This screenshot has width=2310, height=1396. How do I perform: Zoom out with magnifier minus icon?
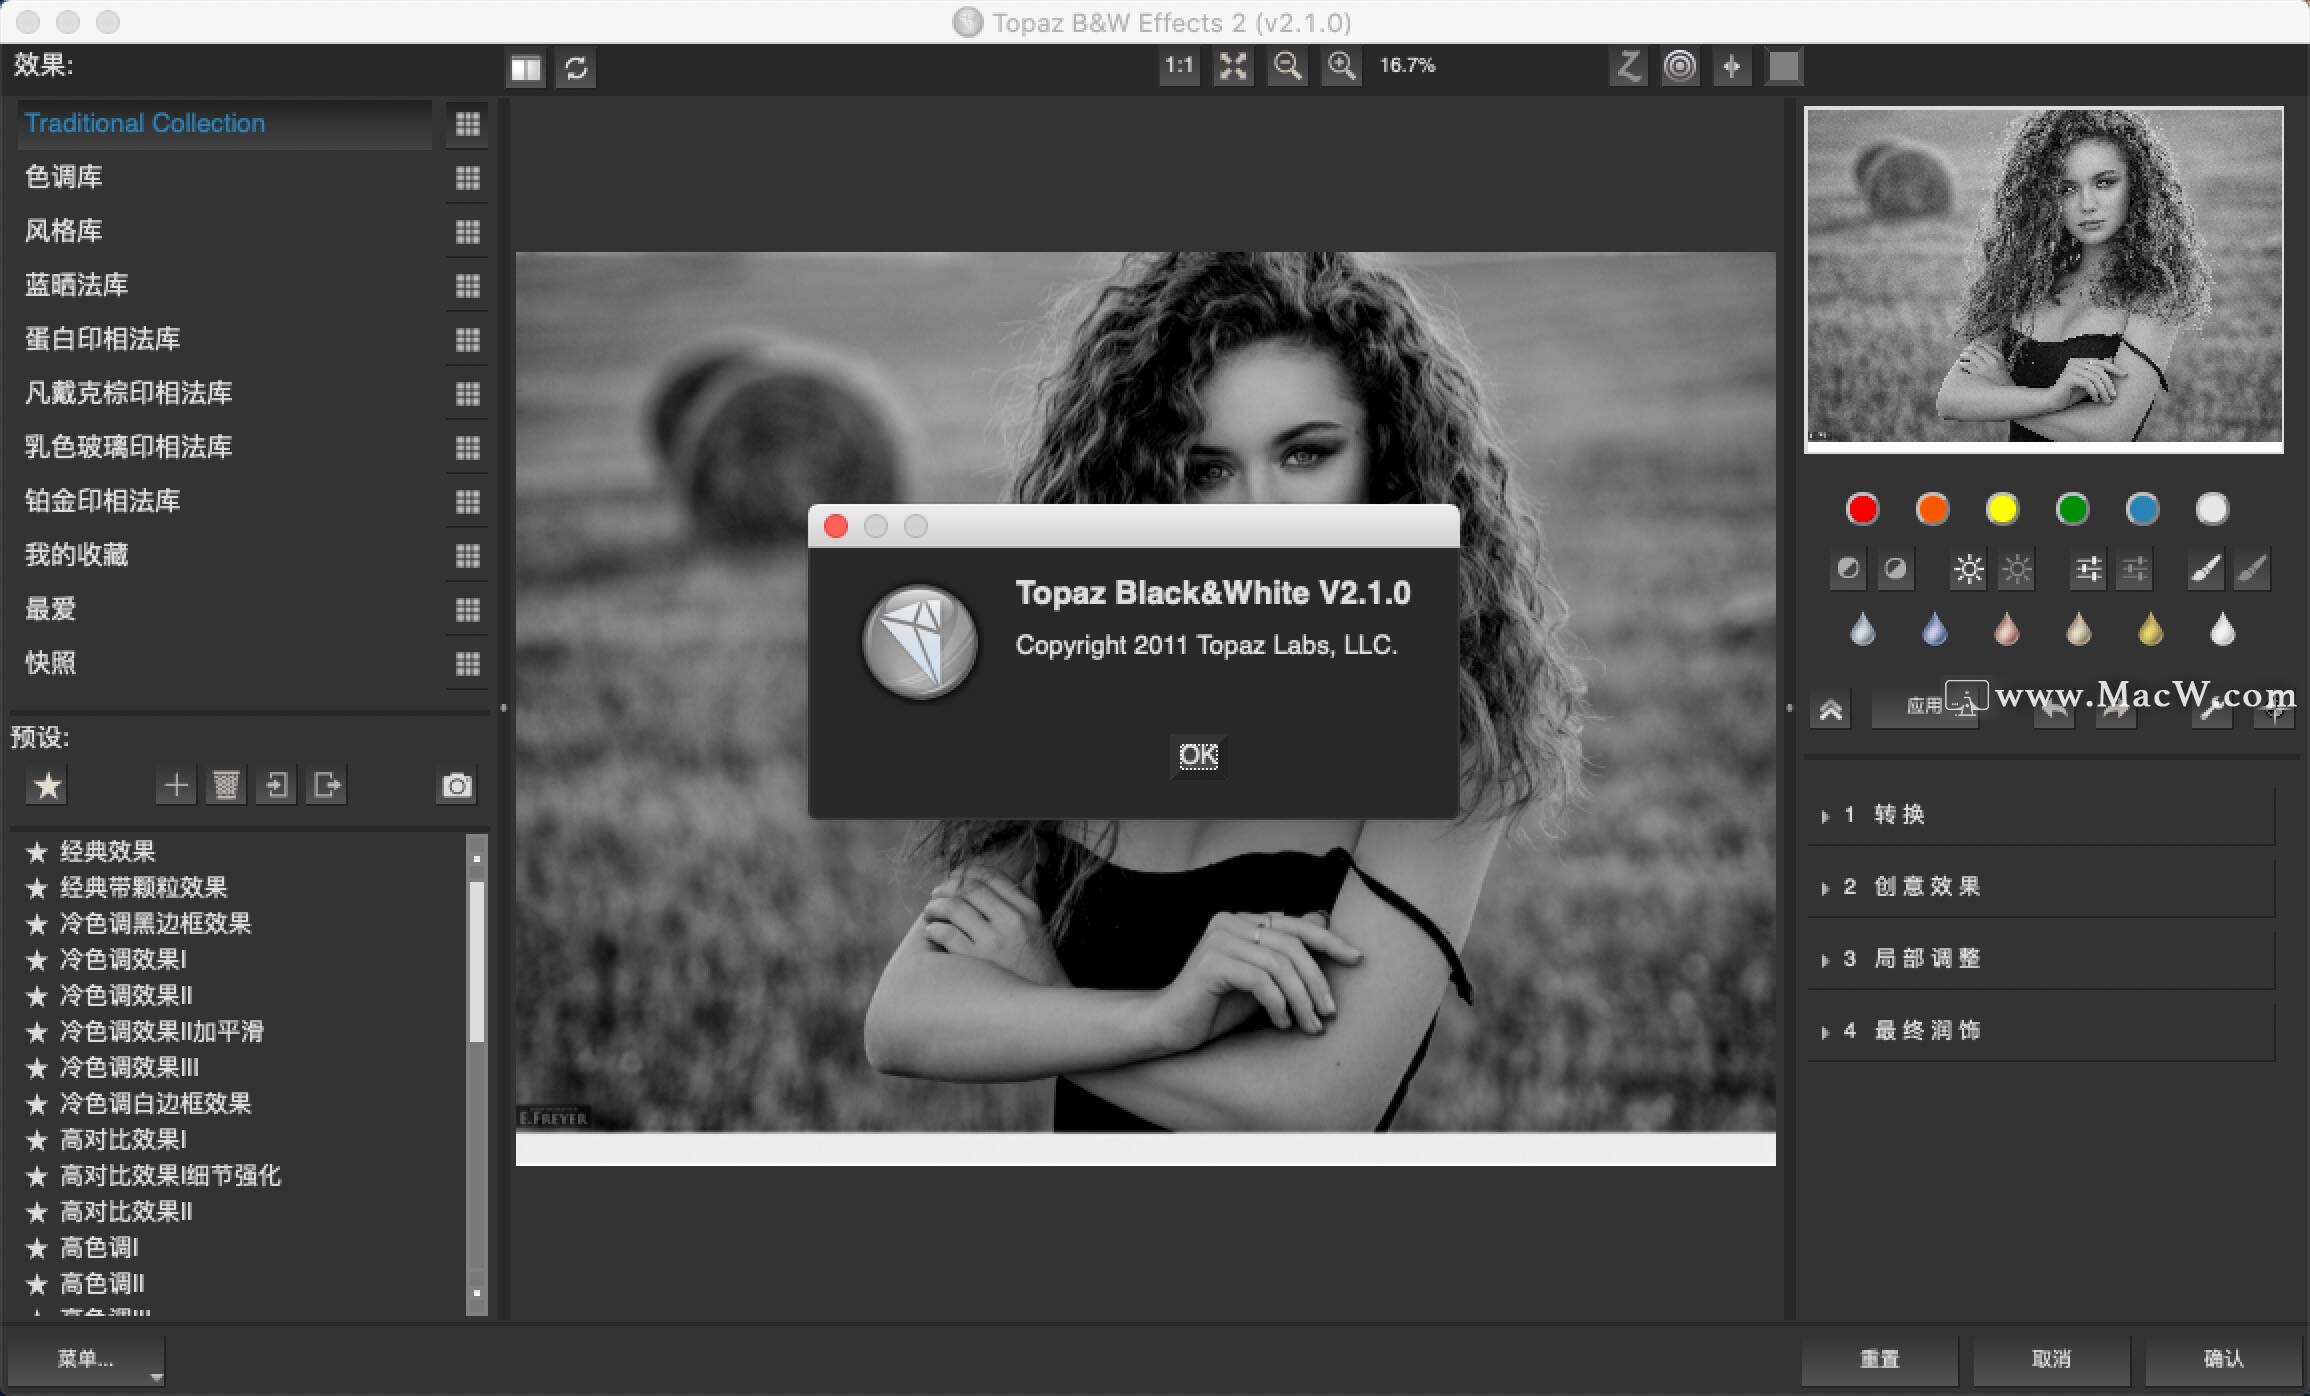tap(1287, 67)
